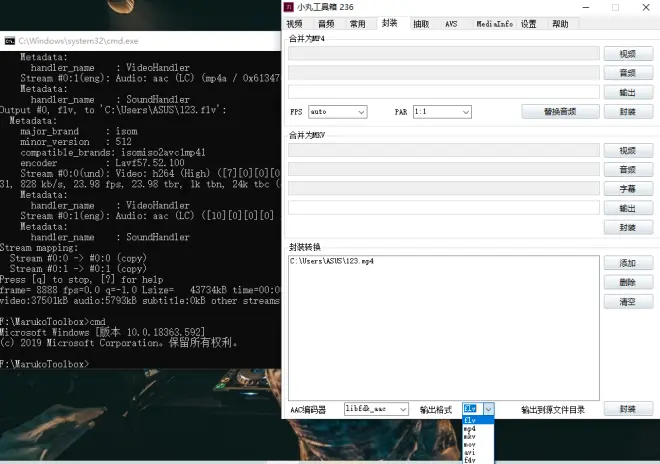Open the AAC编码器 libfdk_aac dropdown
This screenshot has height=464, width=660.
pyautogui.click(x=376, y=409)
